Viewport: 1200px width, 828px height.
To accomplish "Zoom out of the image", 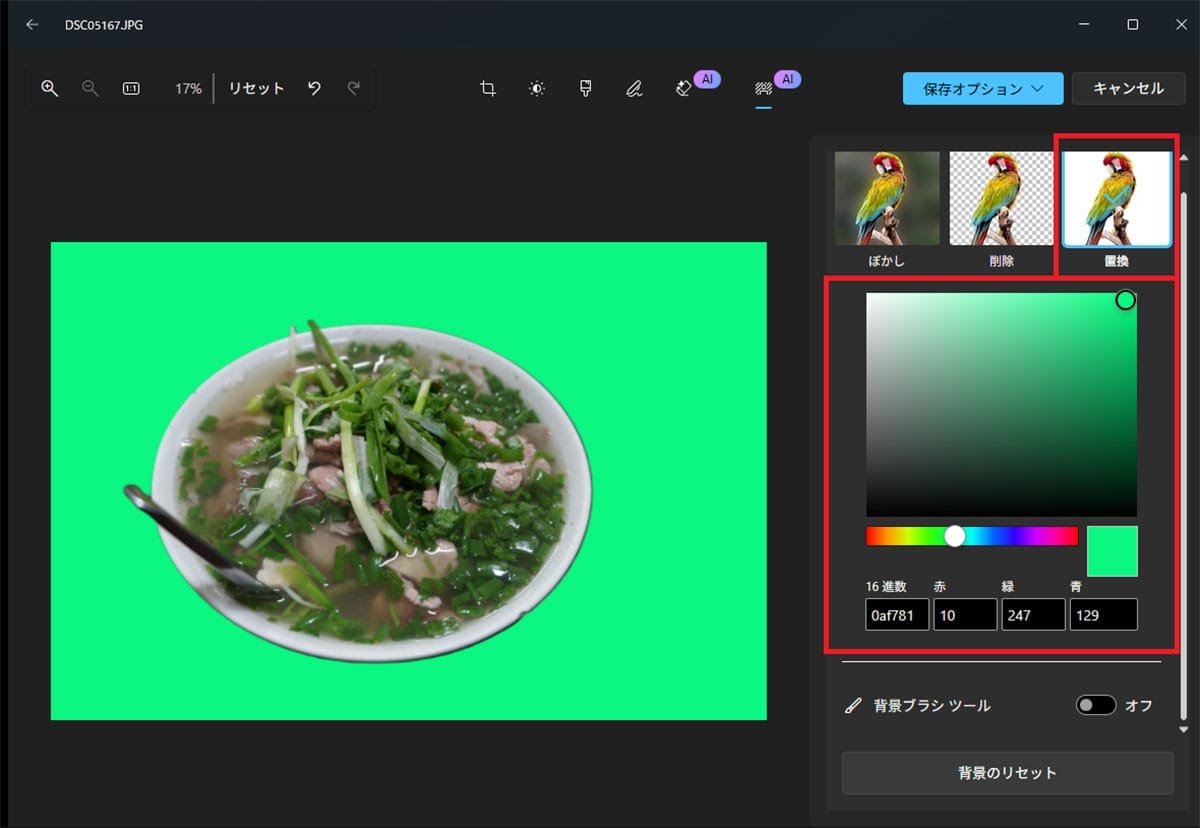I will pyautogui.click(x=90, y=88).
